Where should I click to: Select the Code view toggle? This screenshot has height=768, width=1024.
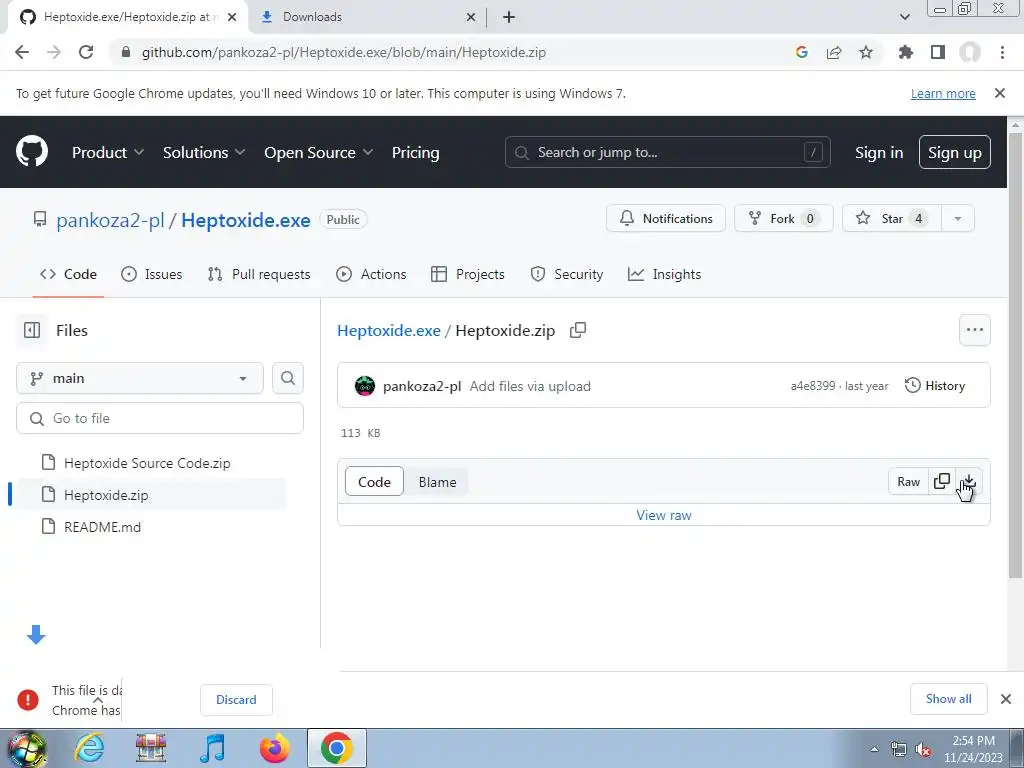click(x=374, y=482)
